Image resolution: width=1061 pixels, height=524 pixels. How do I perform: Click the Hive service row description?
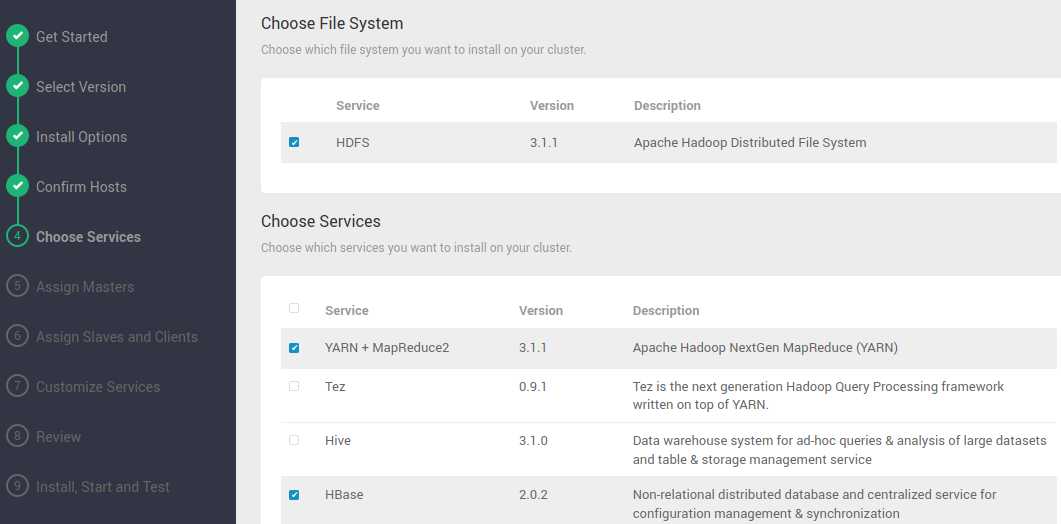tap(839, 450)
